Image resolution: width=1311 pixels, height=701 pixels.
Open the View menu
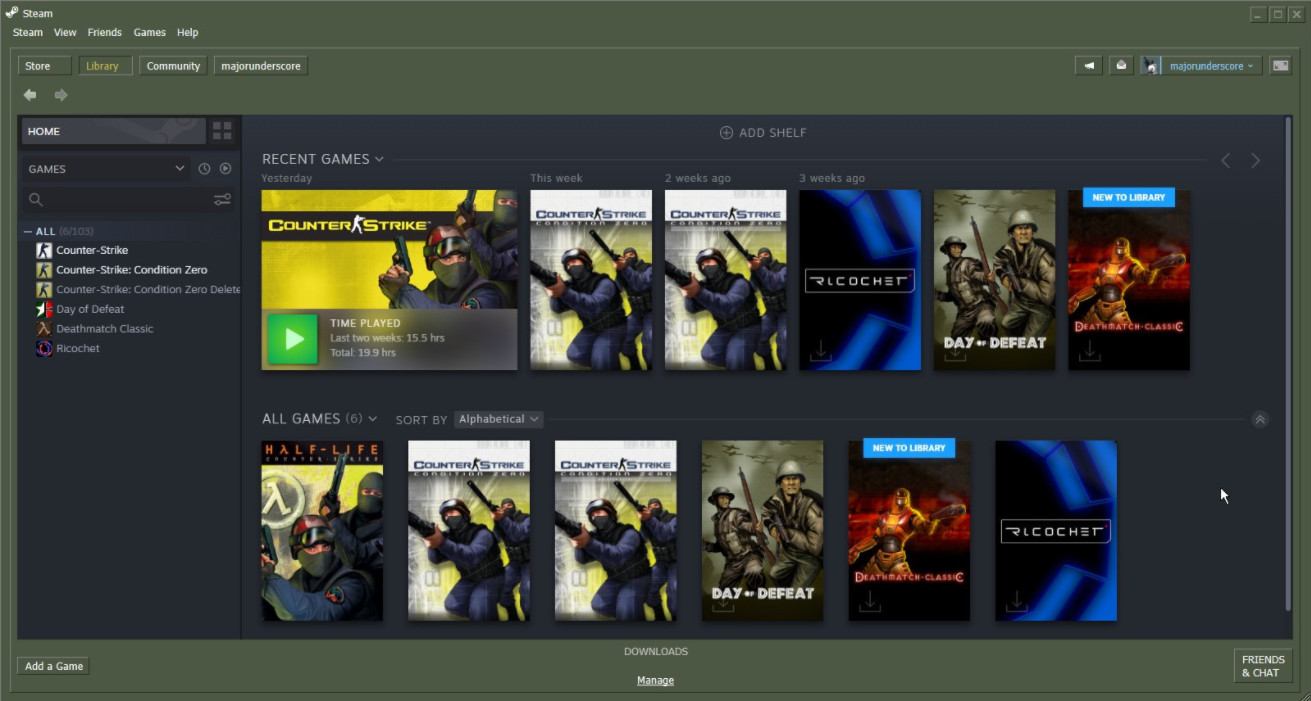65,32
